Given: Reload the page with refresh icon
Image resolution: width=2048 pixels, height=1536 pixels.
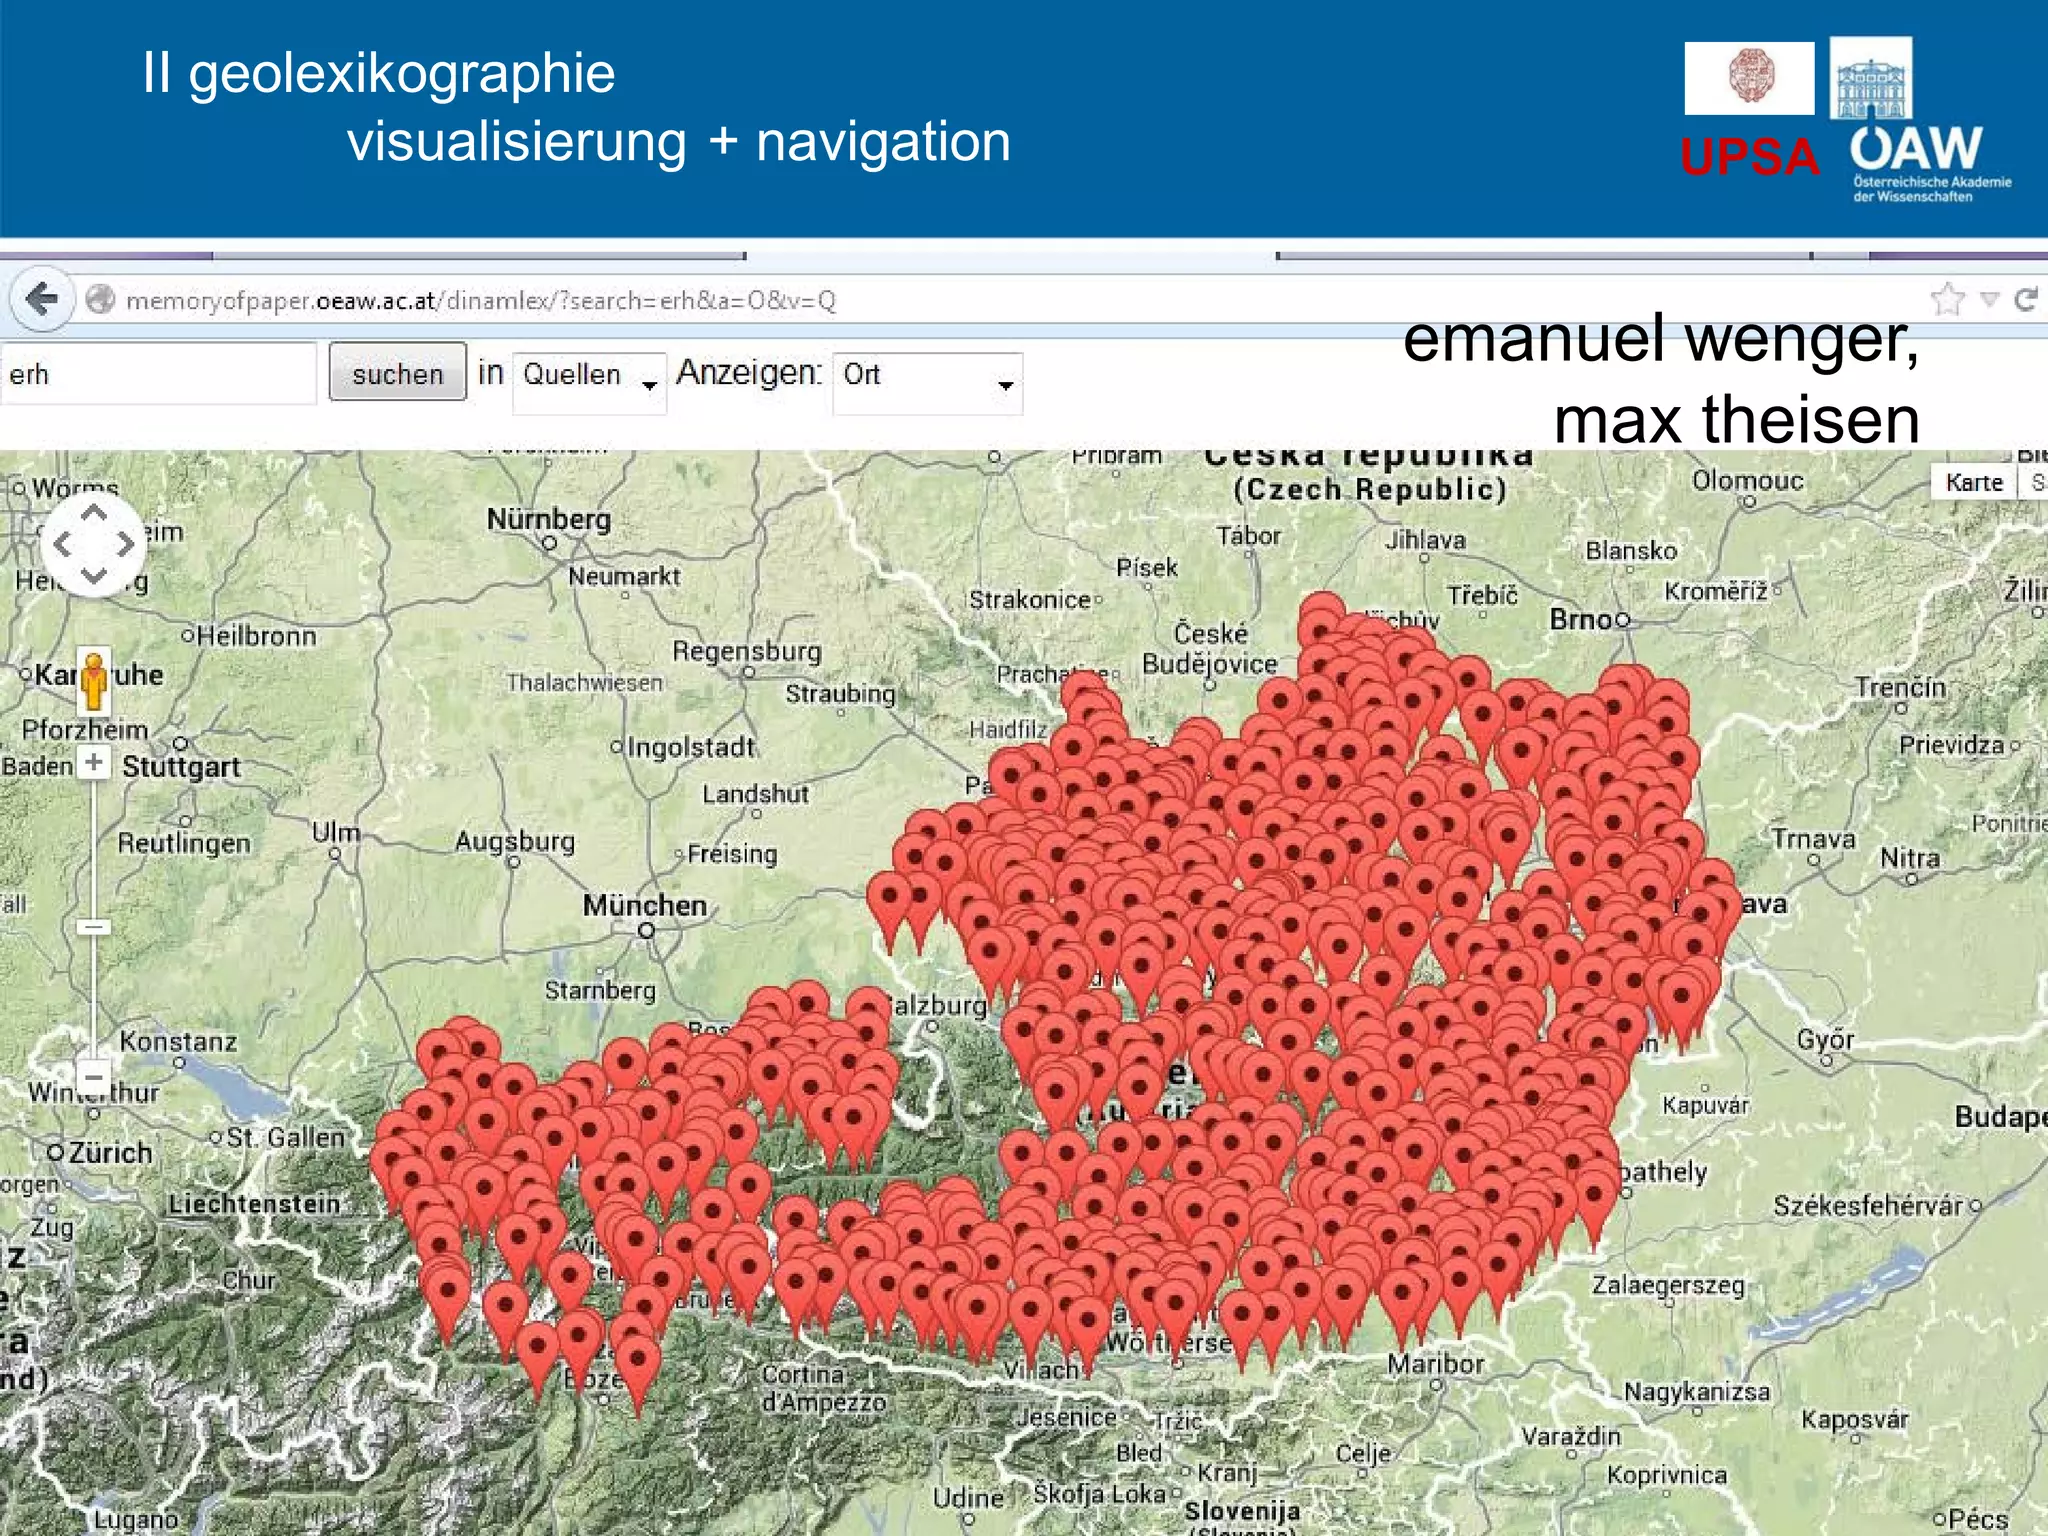Looking at the screenshot, I should 2025,299.
